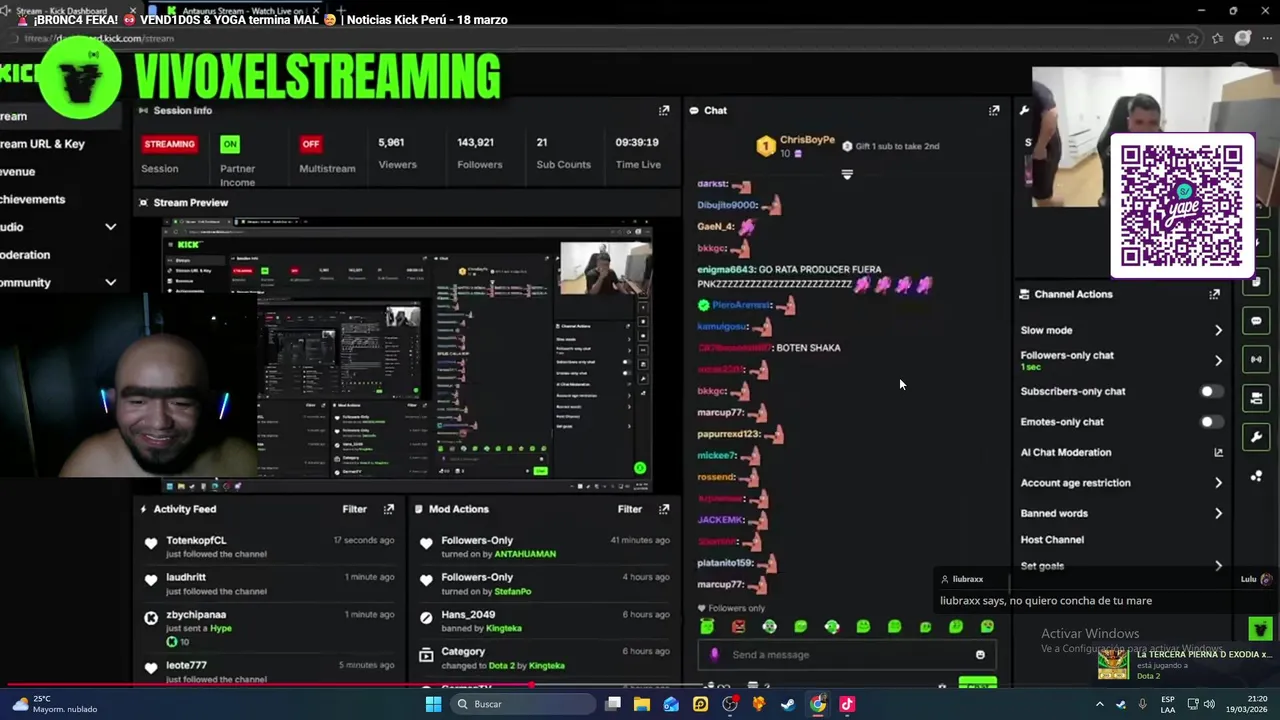
Task: Click the wrench icon in right sidebar
Action: (1257, 437)
